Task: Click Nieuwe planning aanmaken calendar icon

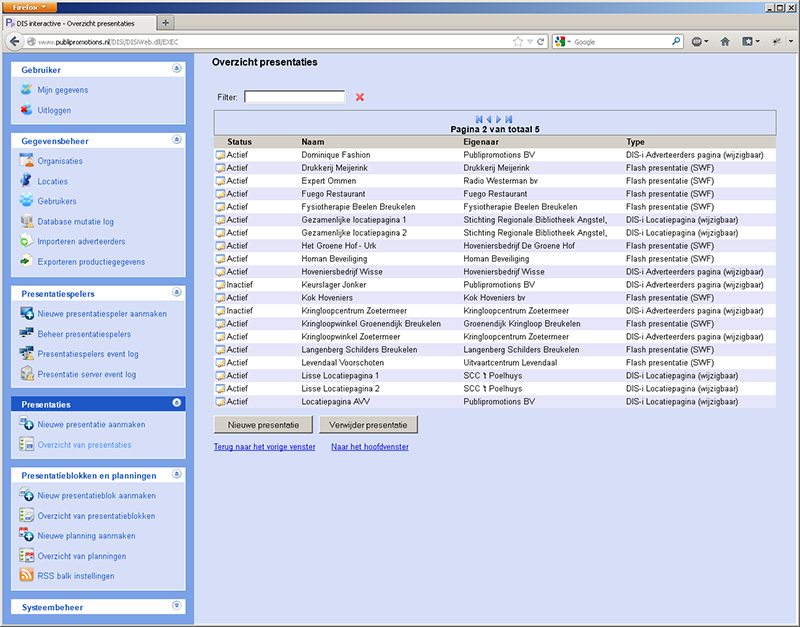Action: (26, 535)
